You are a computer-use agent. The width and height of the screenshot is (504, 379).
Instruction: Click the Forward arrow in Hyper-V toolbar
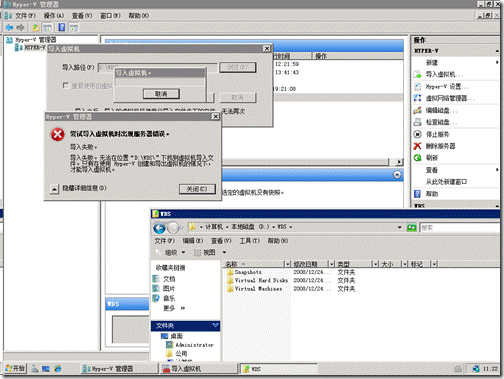pos(21,27)
